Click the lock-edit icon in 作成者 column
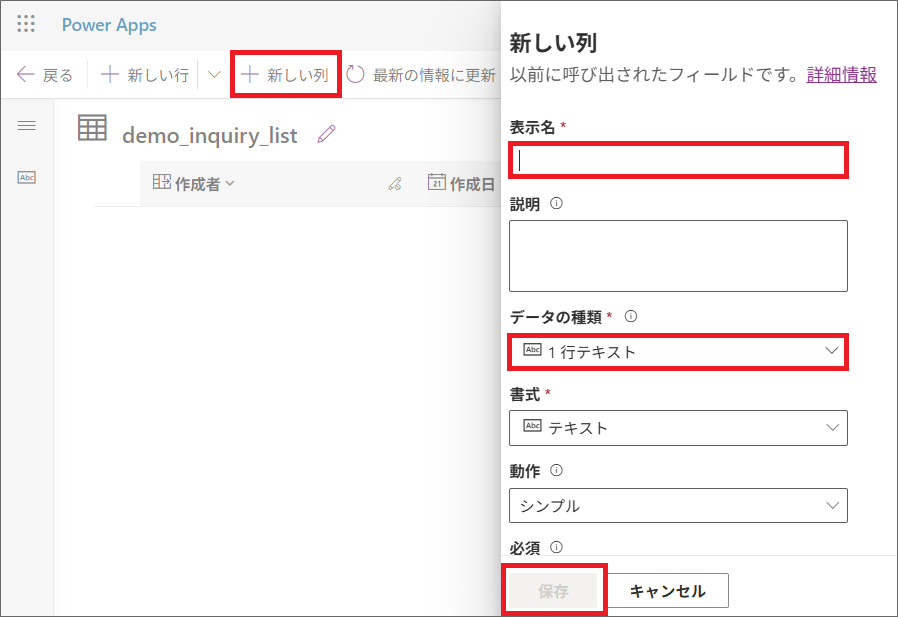Screen dimensions: 898x617 tap(395, 184)
